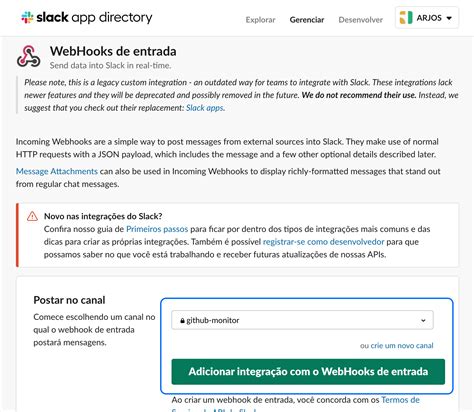Open the Primeiros passos guide link
The height and width of the screenshot is (412, 474).
pyautogui.click(x=157, y=229)
